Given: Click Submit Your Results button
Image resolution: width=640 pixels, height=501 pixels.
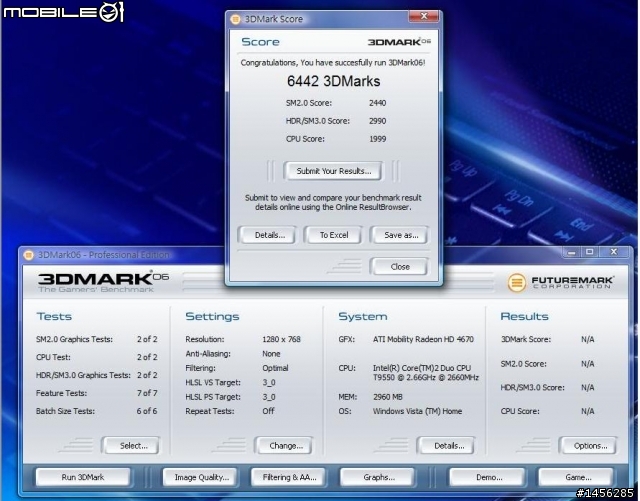Looking at the screenshot, I should [333, 171].
